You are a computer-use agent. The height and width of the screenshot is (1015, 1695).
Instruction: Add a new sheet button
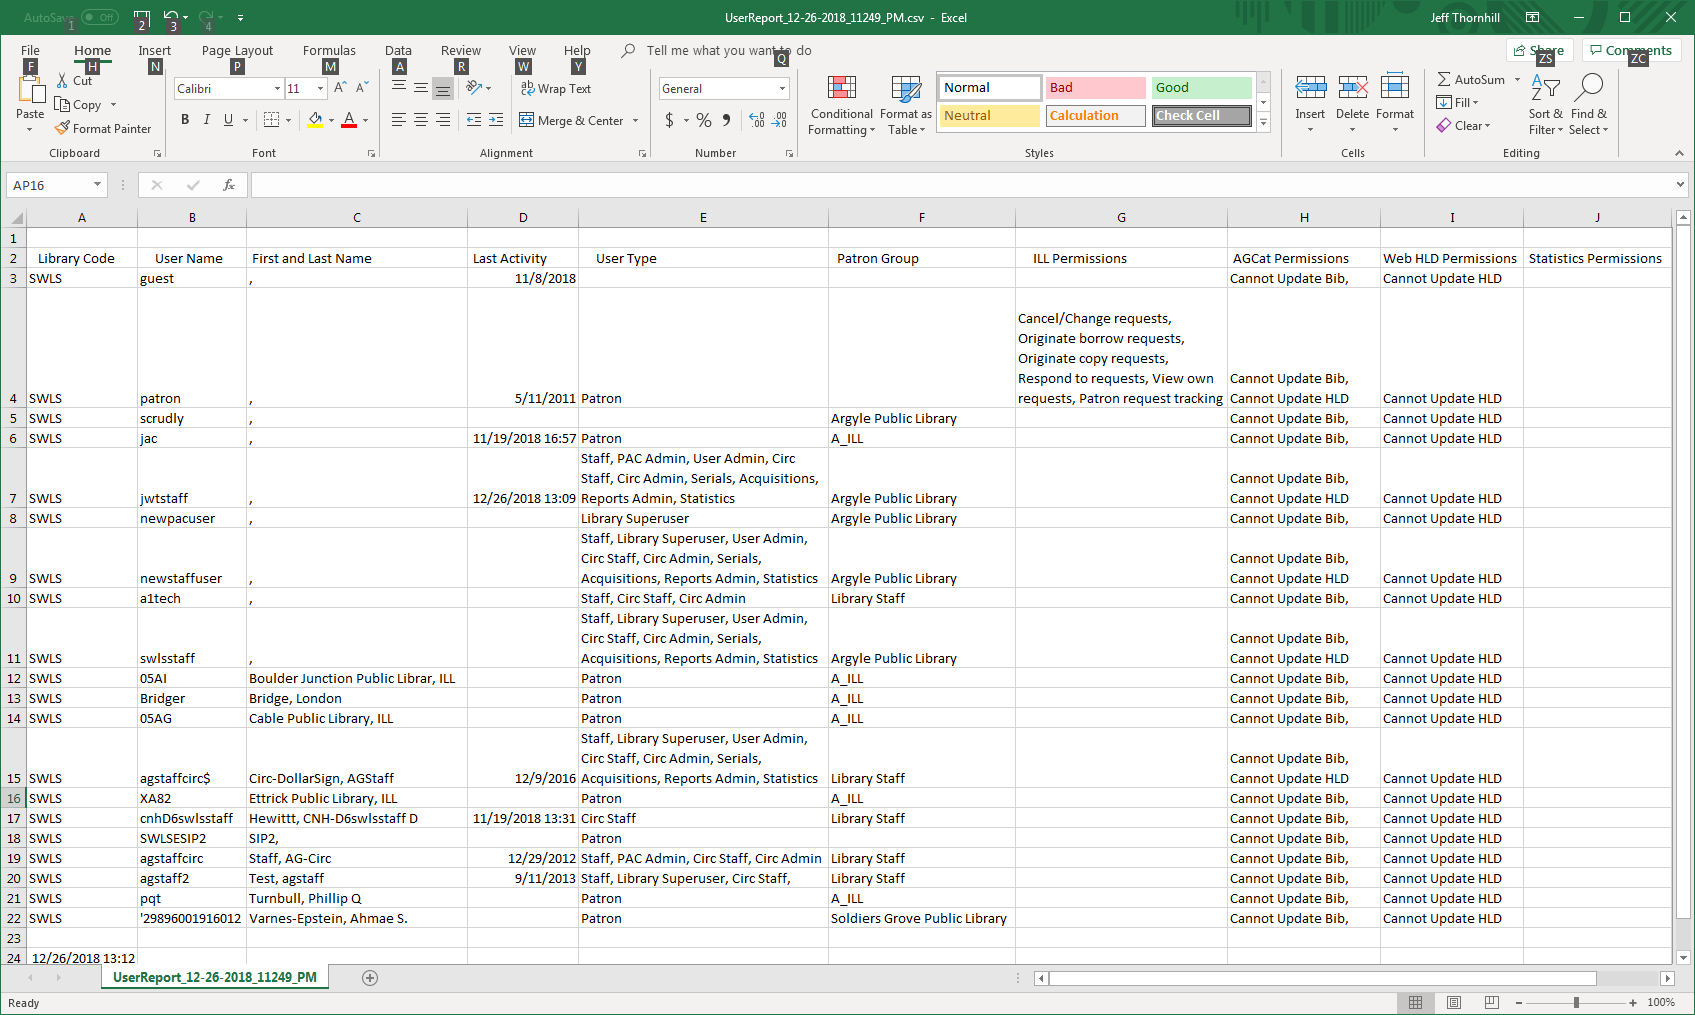click(x=370, y=978)
